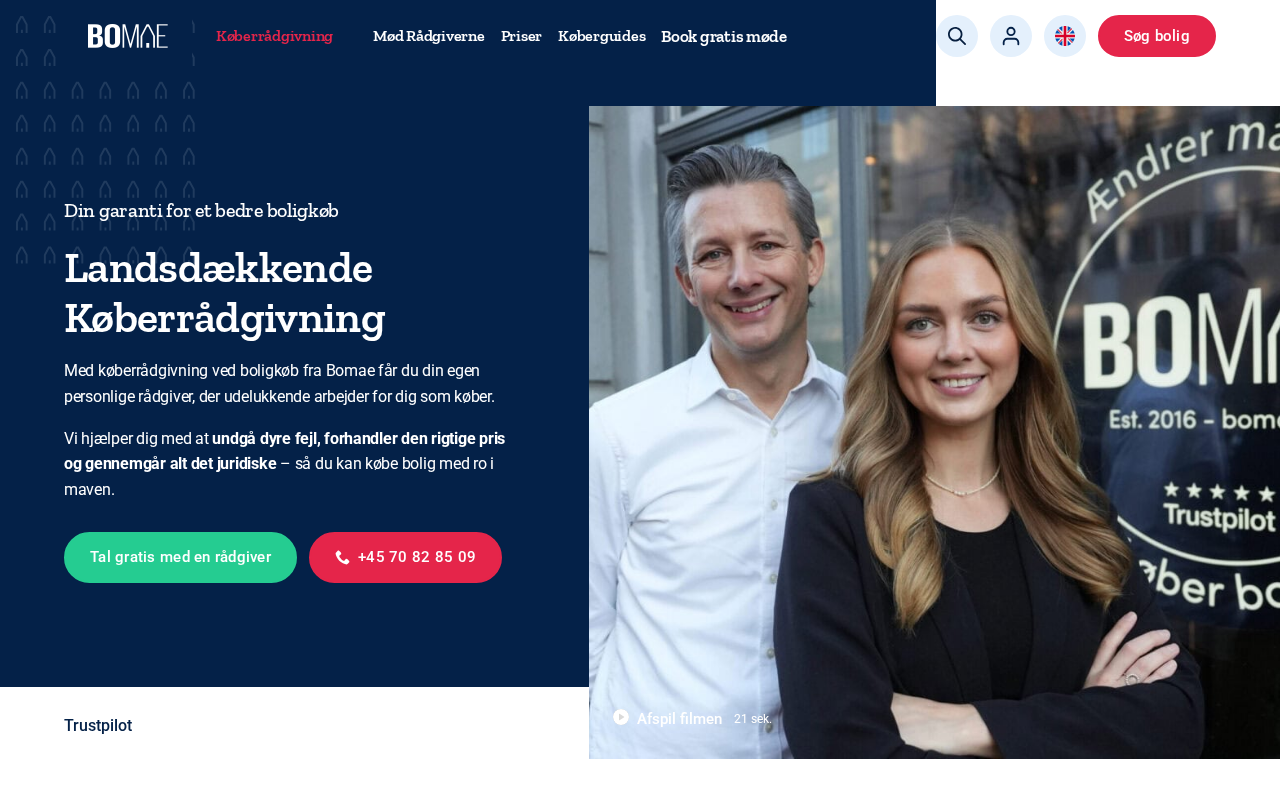Click the BOMAE logo
This screenshot has width=1280, height=800.
128,36
